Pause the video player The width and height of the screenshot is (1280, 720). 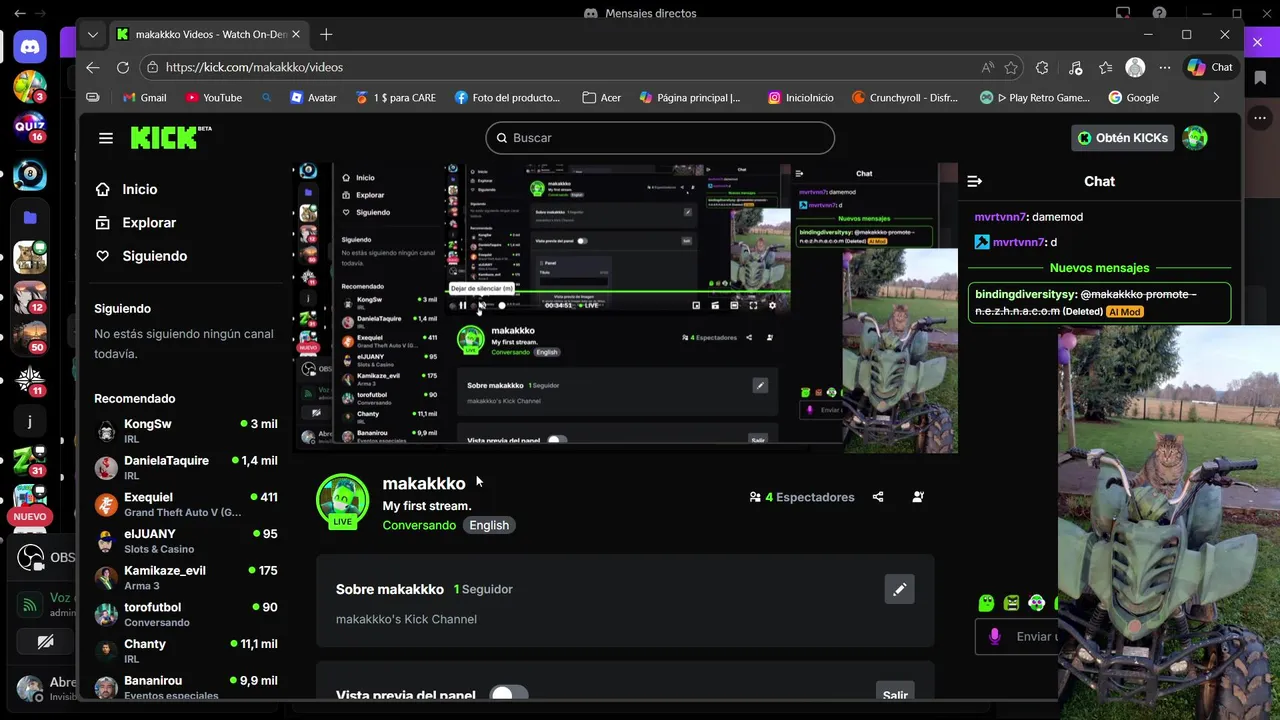click(462, 305)
